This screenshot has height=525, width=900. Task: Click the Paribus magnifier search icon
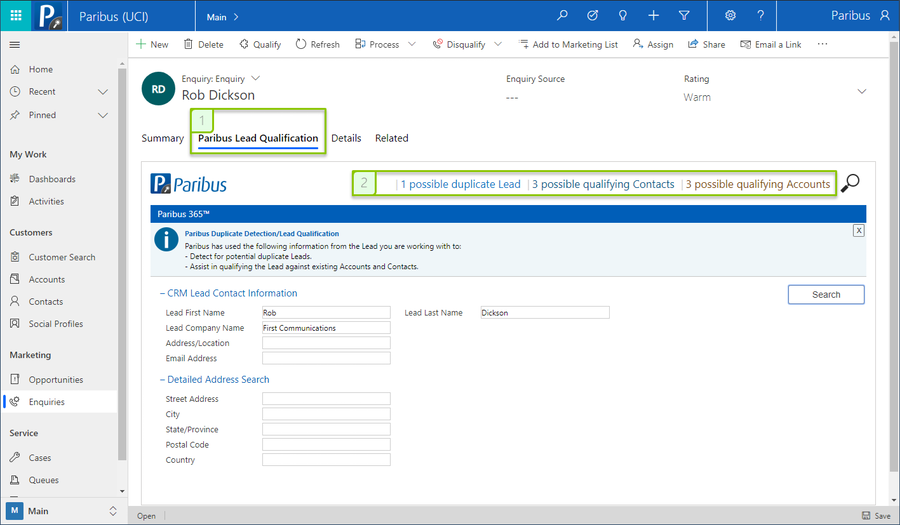click(x=850, y=183)
